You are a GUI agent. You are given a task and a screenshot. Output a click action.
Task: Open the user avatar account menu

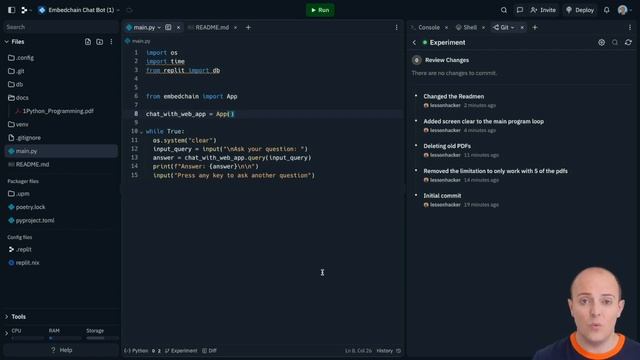(x=623, y=10)
